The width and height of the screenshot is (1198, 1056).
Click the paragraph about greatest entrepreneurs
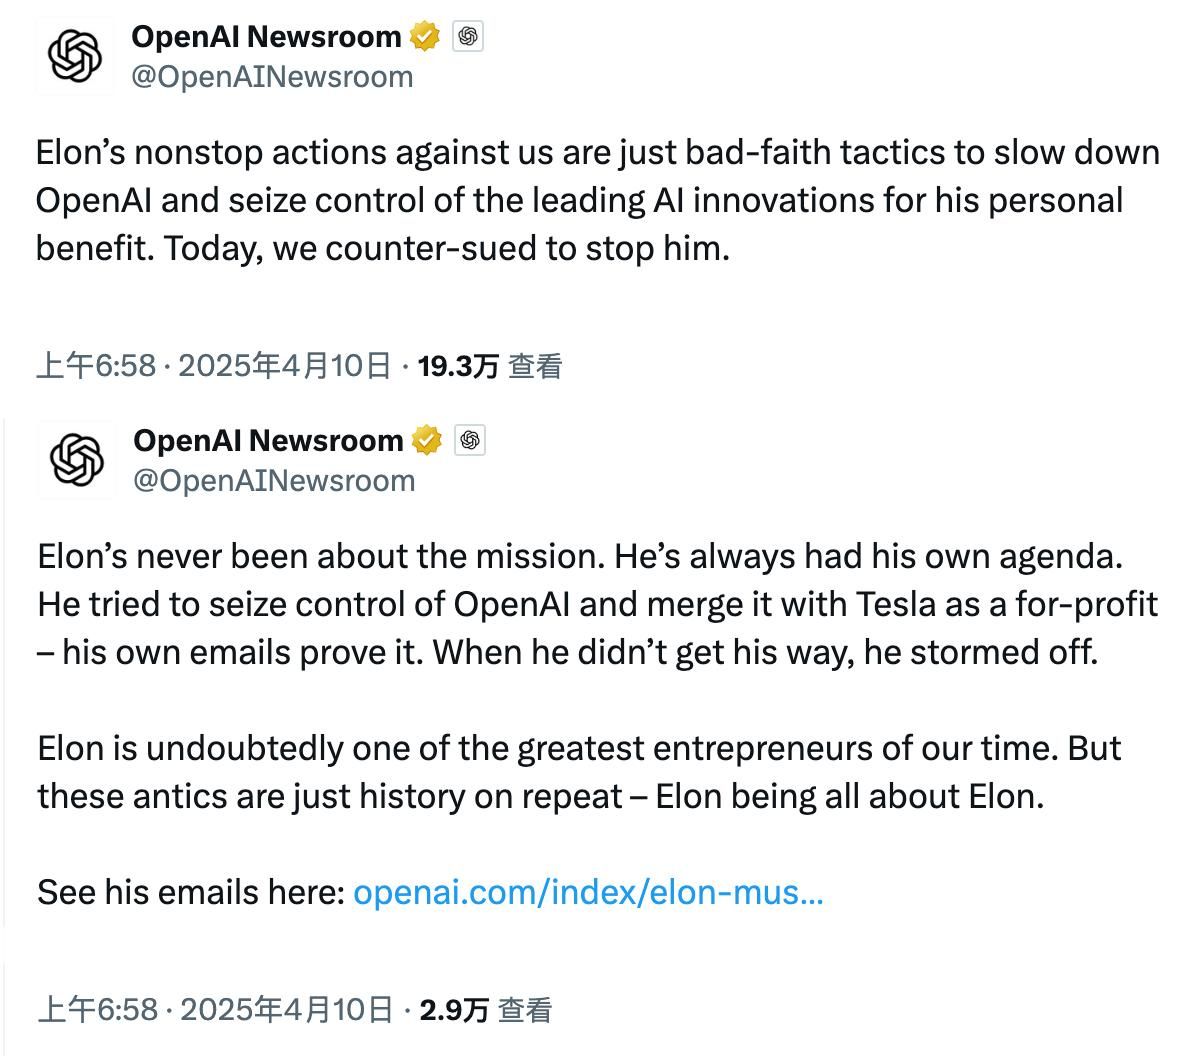(x=579, y=773)
